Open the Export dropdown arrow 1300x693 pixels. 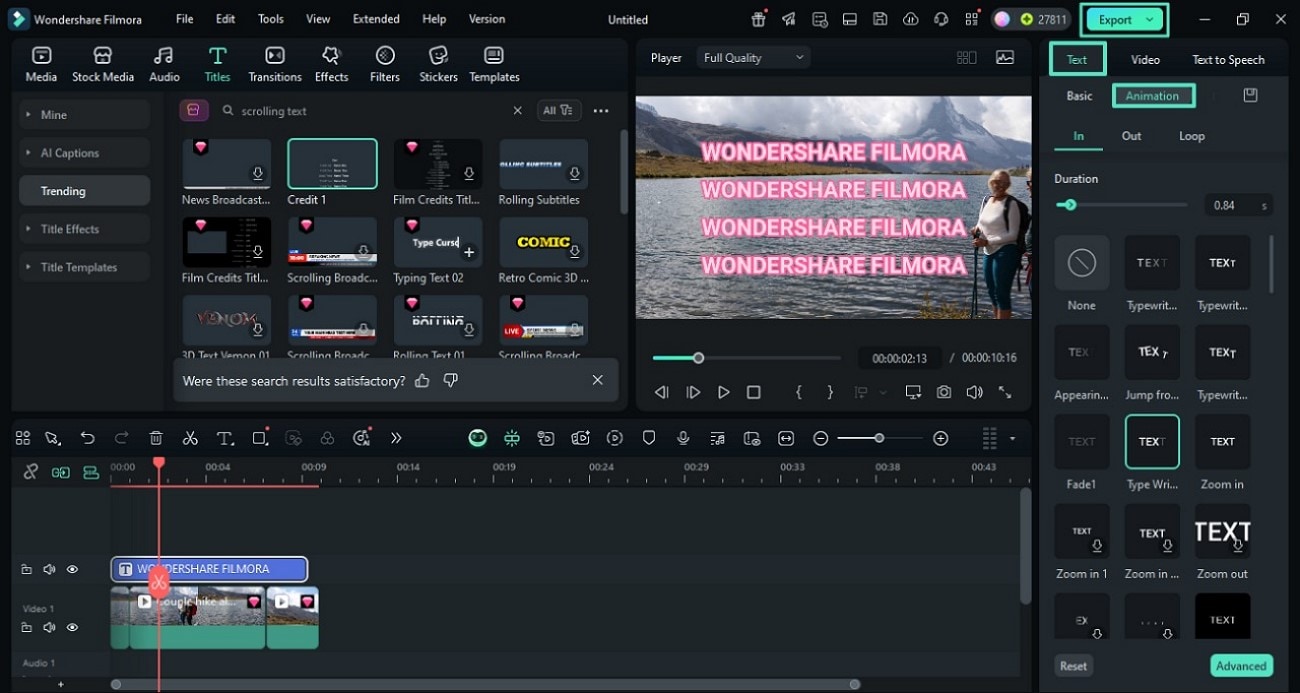coord(1150,19)
